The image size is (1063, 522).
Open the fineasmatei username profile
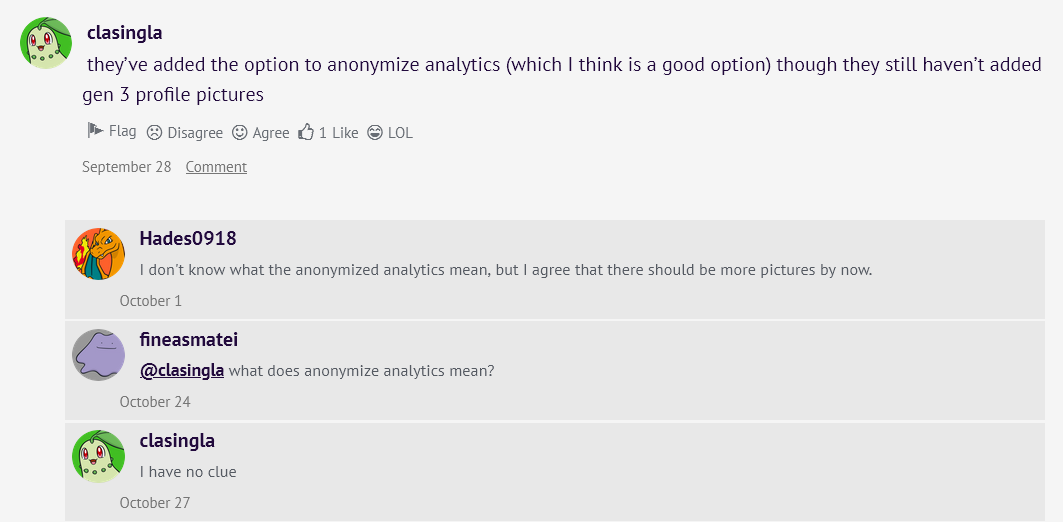189,339
